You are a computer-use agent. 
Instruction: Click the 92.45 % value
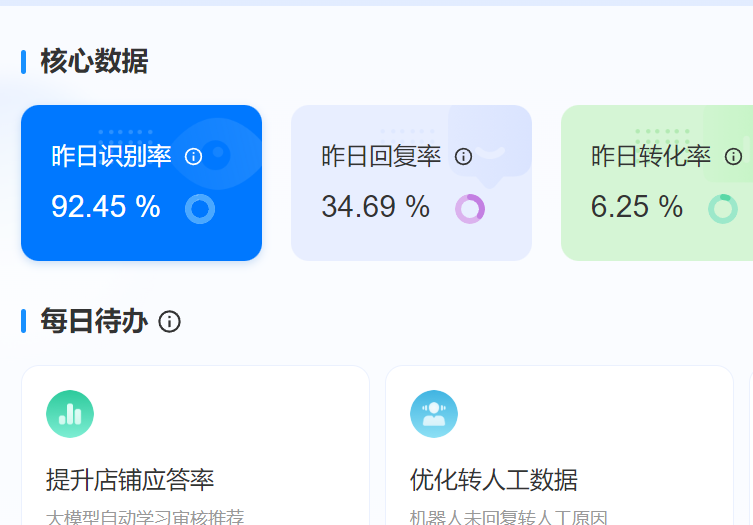[x=106, y=207]
